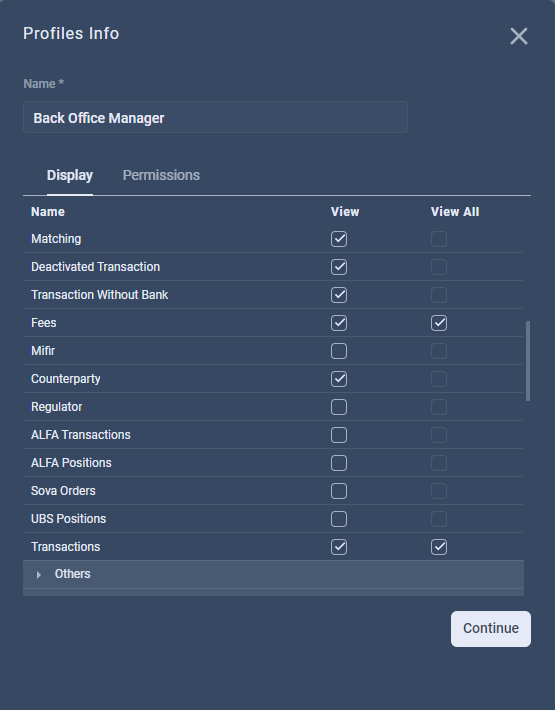Uncheck View for Transaction Without Bank
This screenshot has width=555, height=710.
tap(339, 295)
